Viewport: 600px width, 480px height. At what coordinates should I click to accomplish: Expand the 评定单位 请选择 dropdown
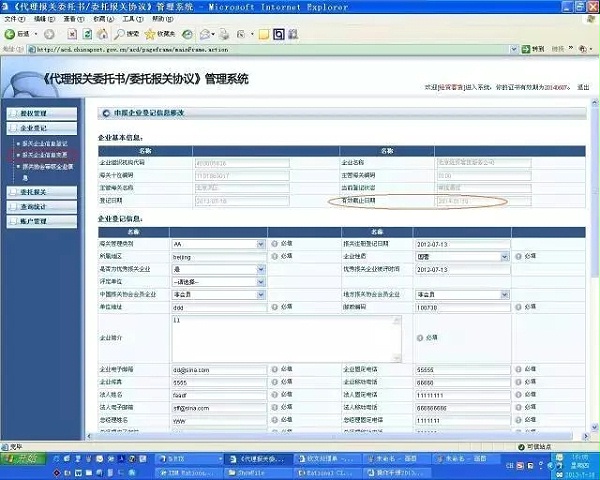pyautogui.click(x=260, y=282)
